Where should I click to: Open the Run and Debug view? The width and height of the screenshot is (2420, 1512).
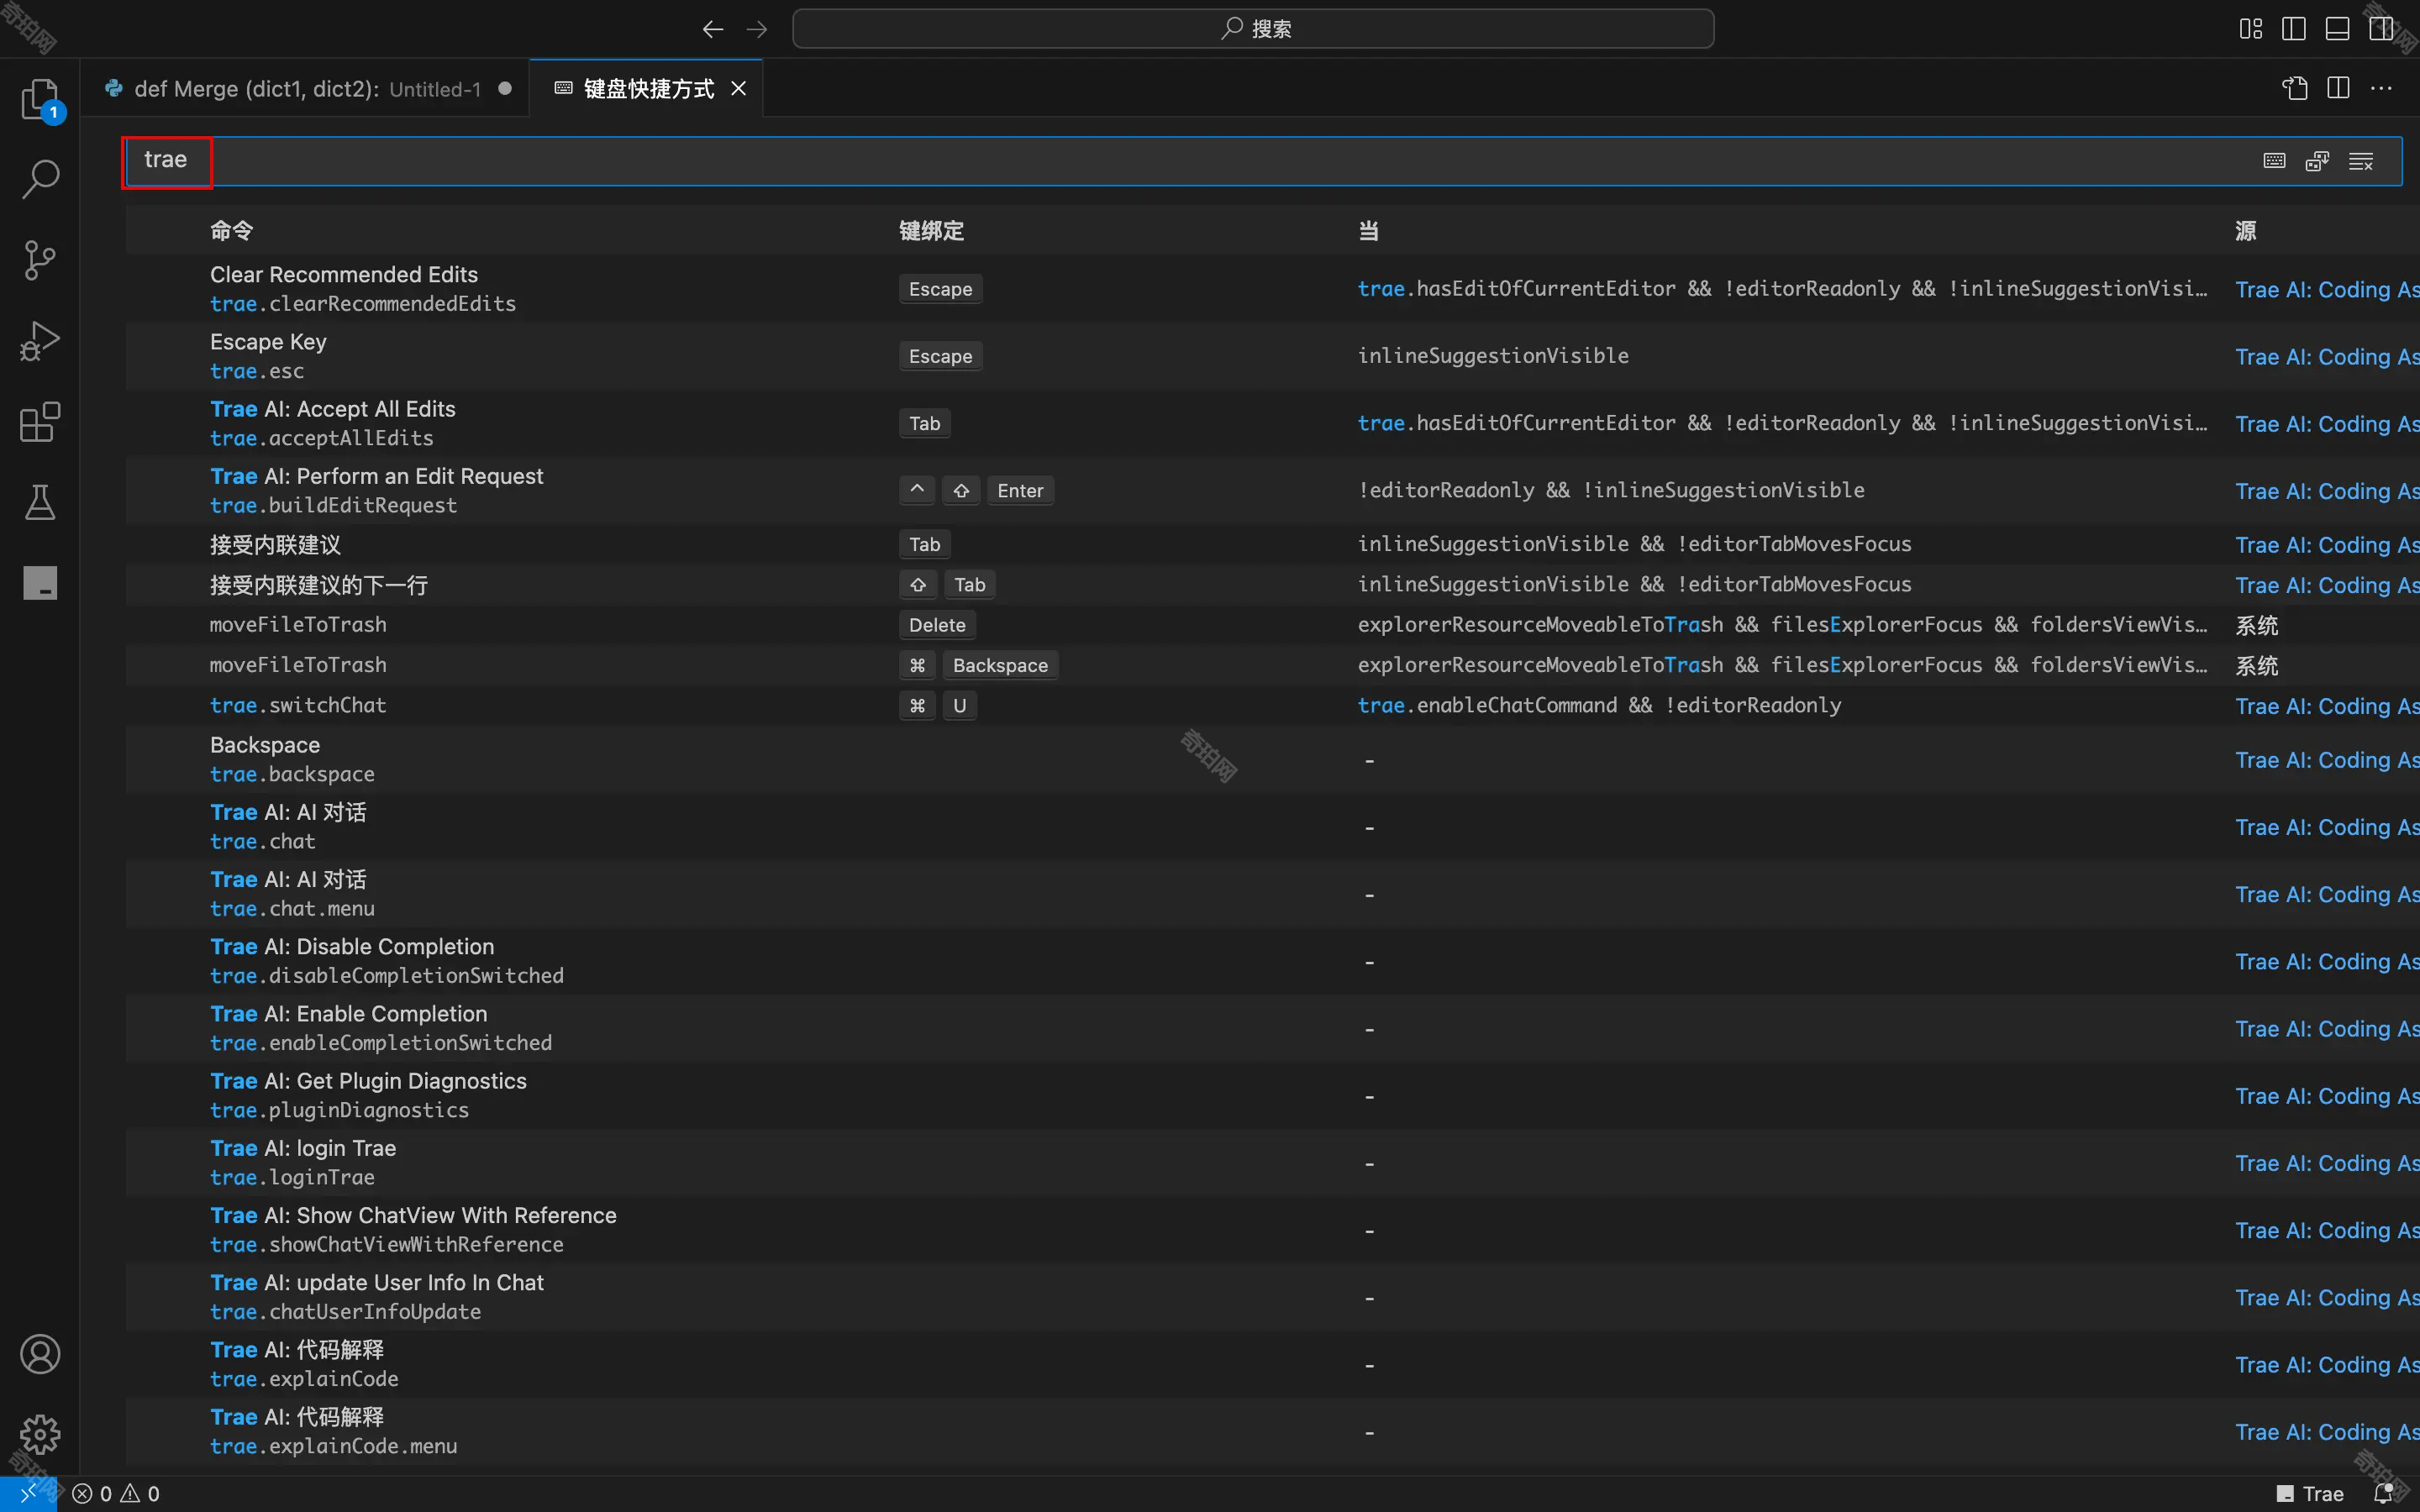point(40,341)
